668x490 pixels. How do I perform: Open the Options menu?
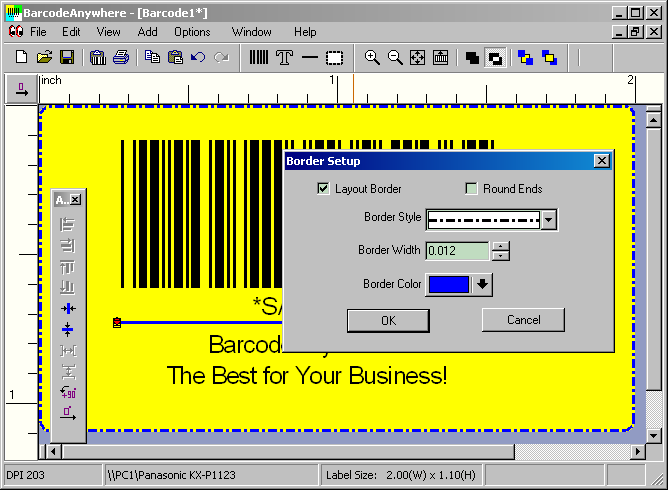tap(192, 32)
